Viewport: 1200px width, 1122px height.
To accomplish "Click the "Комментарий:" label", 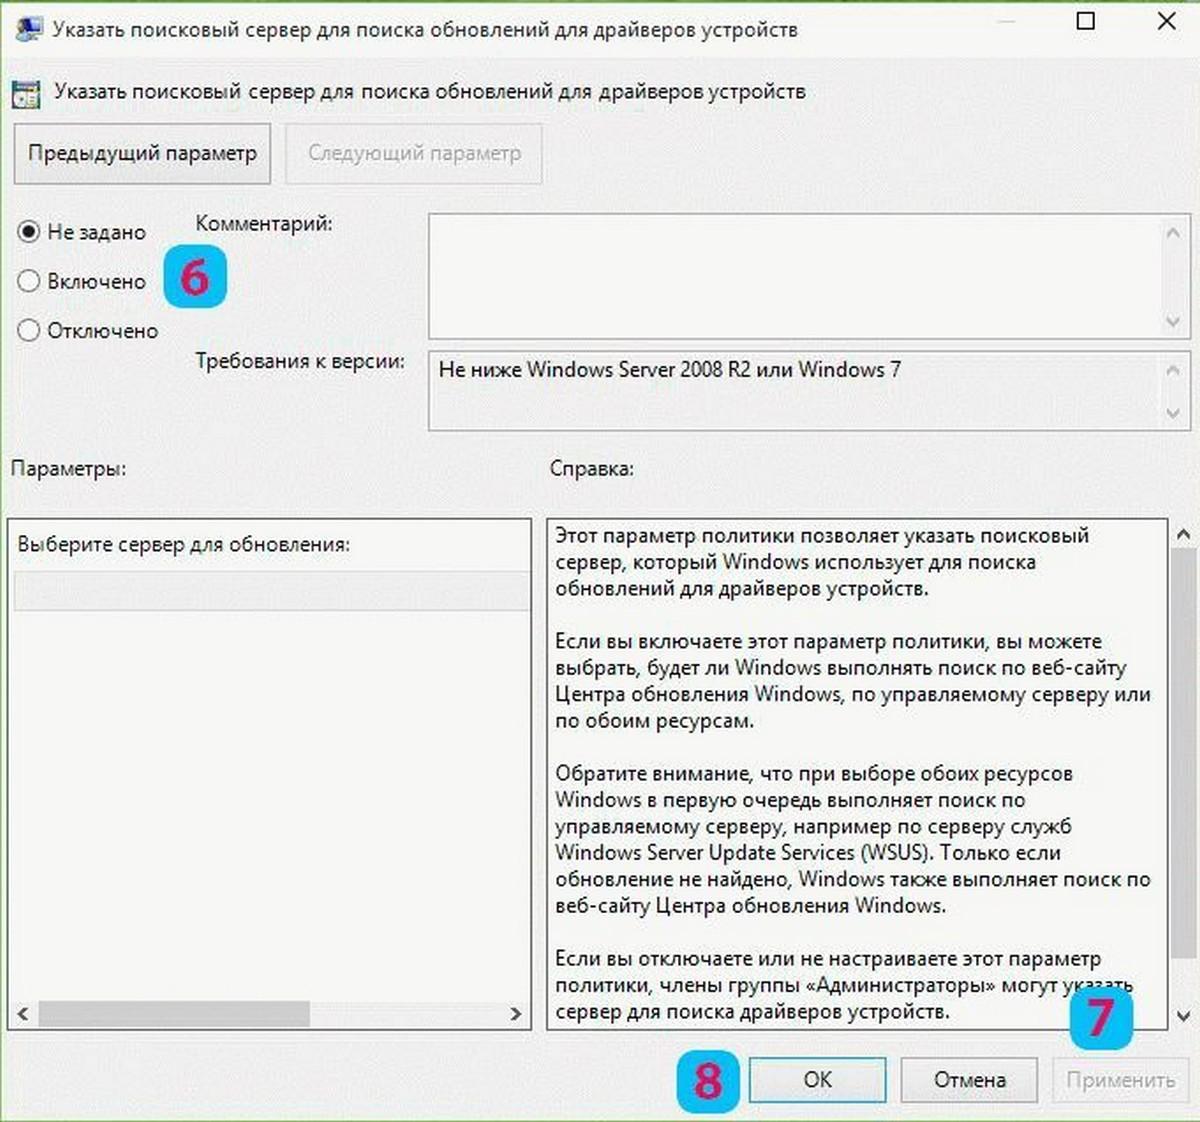I will coord(264,224).
